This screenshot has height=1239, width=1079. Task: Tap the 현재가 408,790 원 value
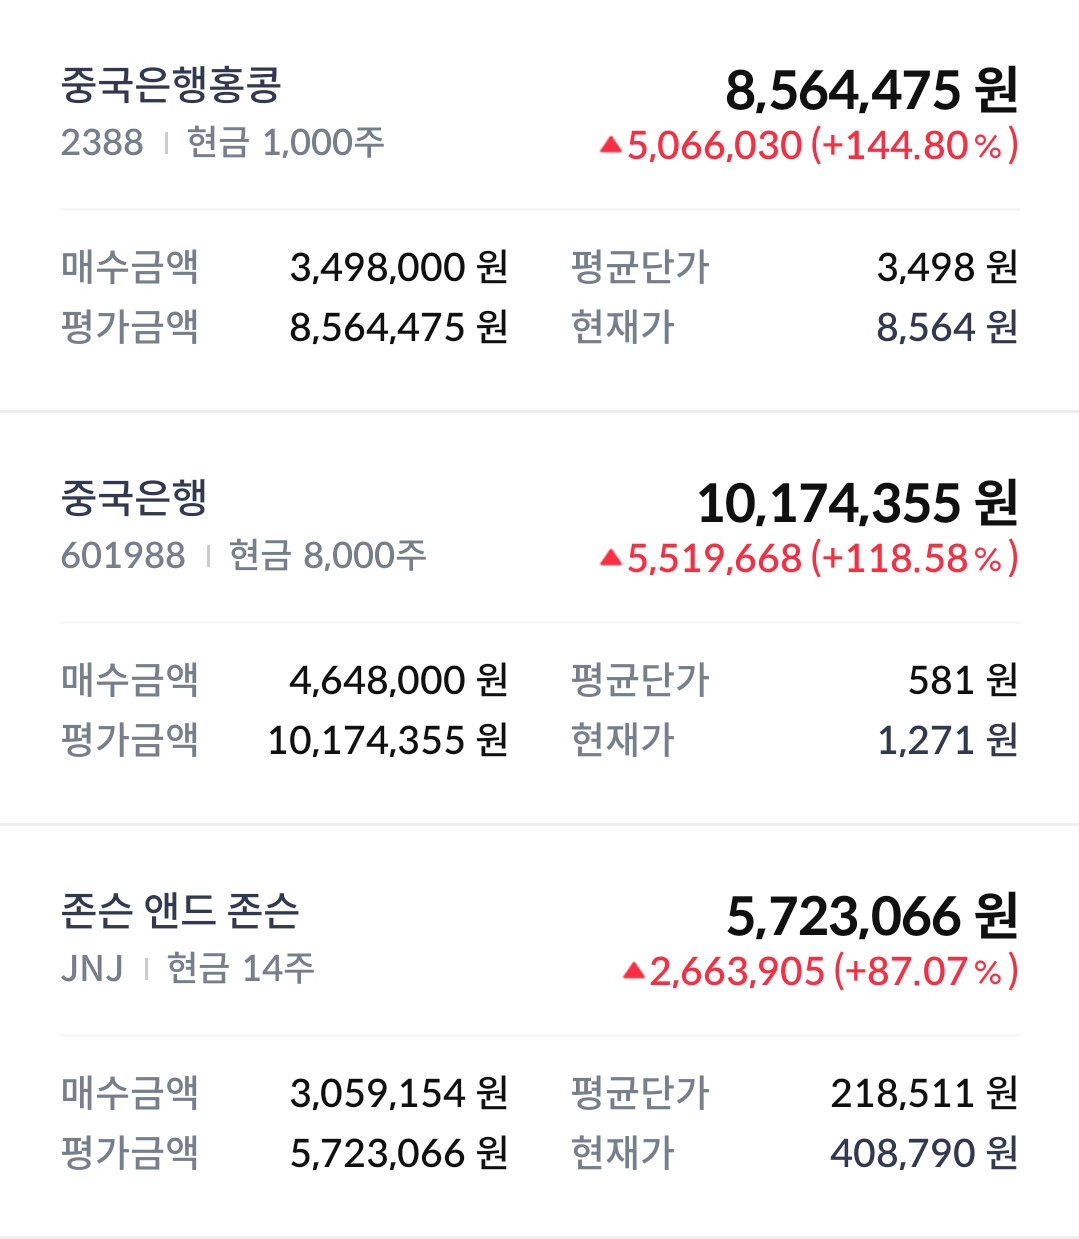coord(924,1153)
